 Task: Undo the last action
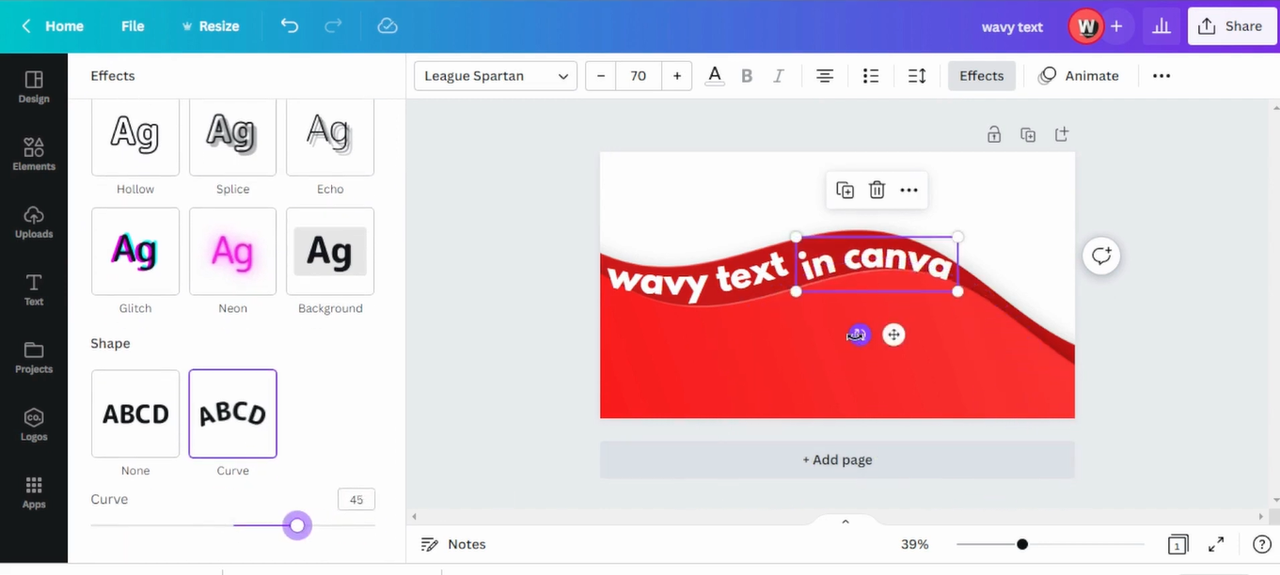tap(290, 26)
